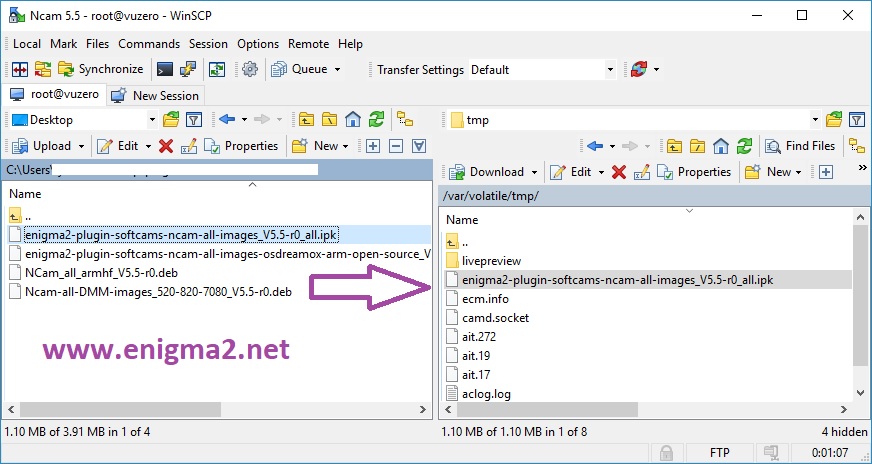Go to local parent directory

pos(306,119)
